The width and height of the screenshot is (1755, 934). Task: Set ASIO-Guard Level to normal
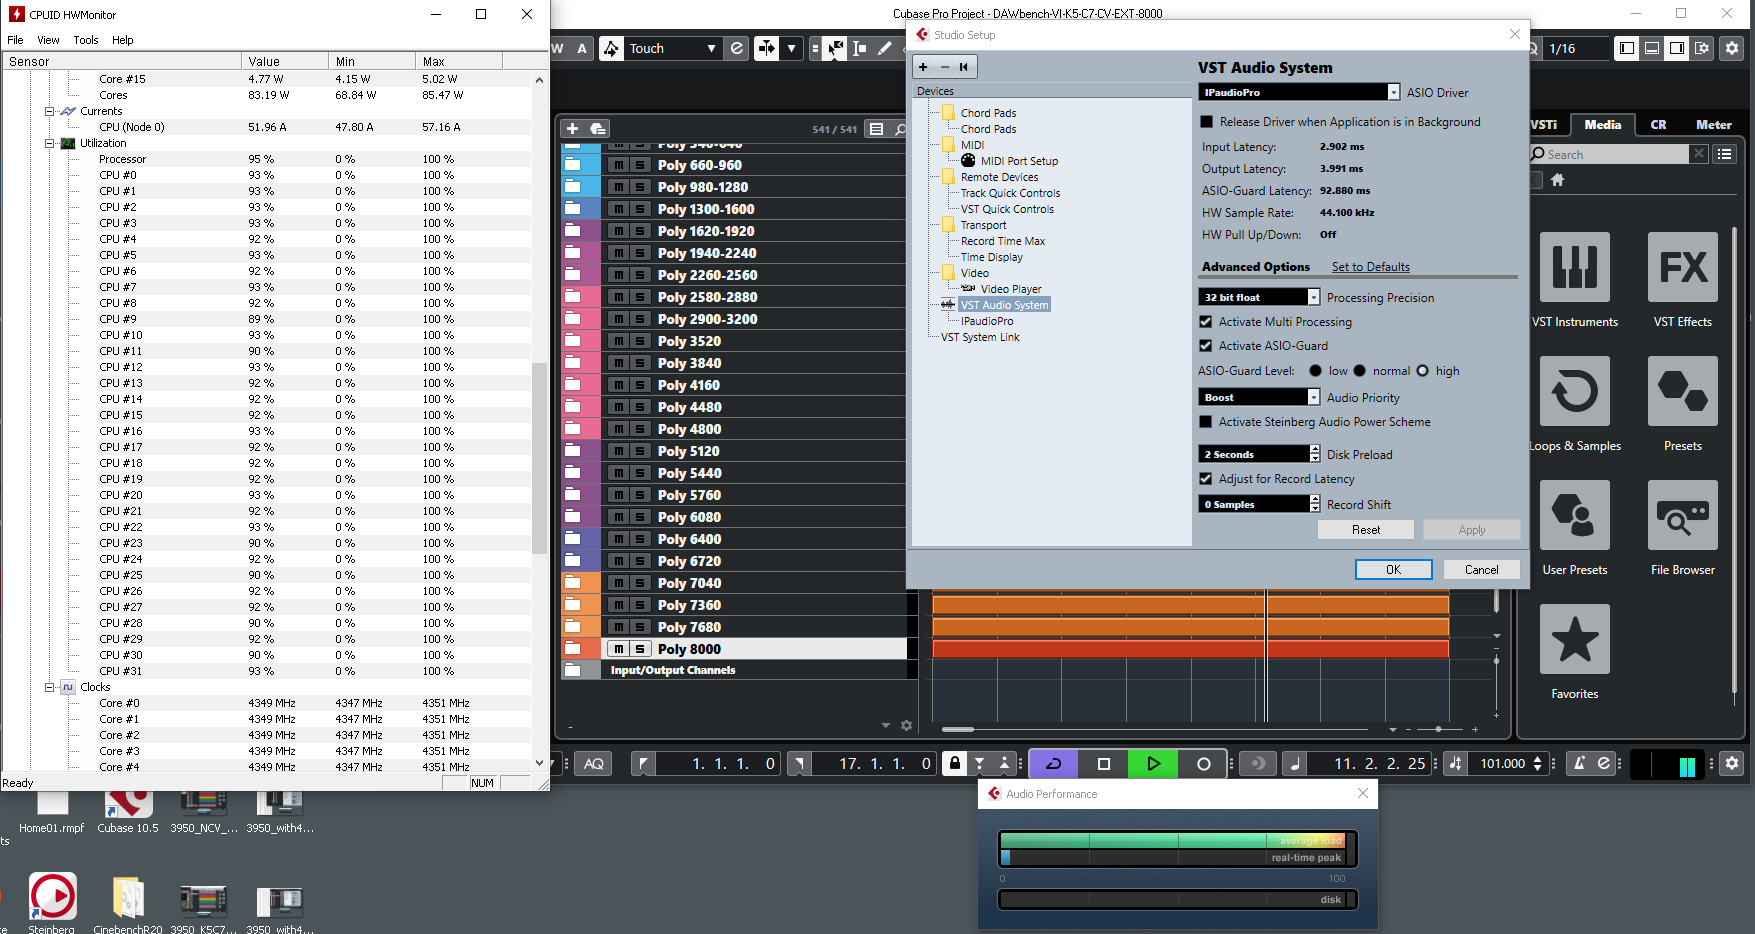tap(1360, 371)
